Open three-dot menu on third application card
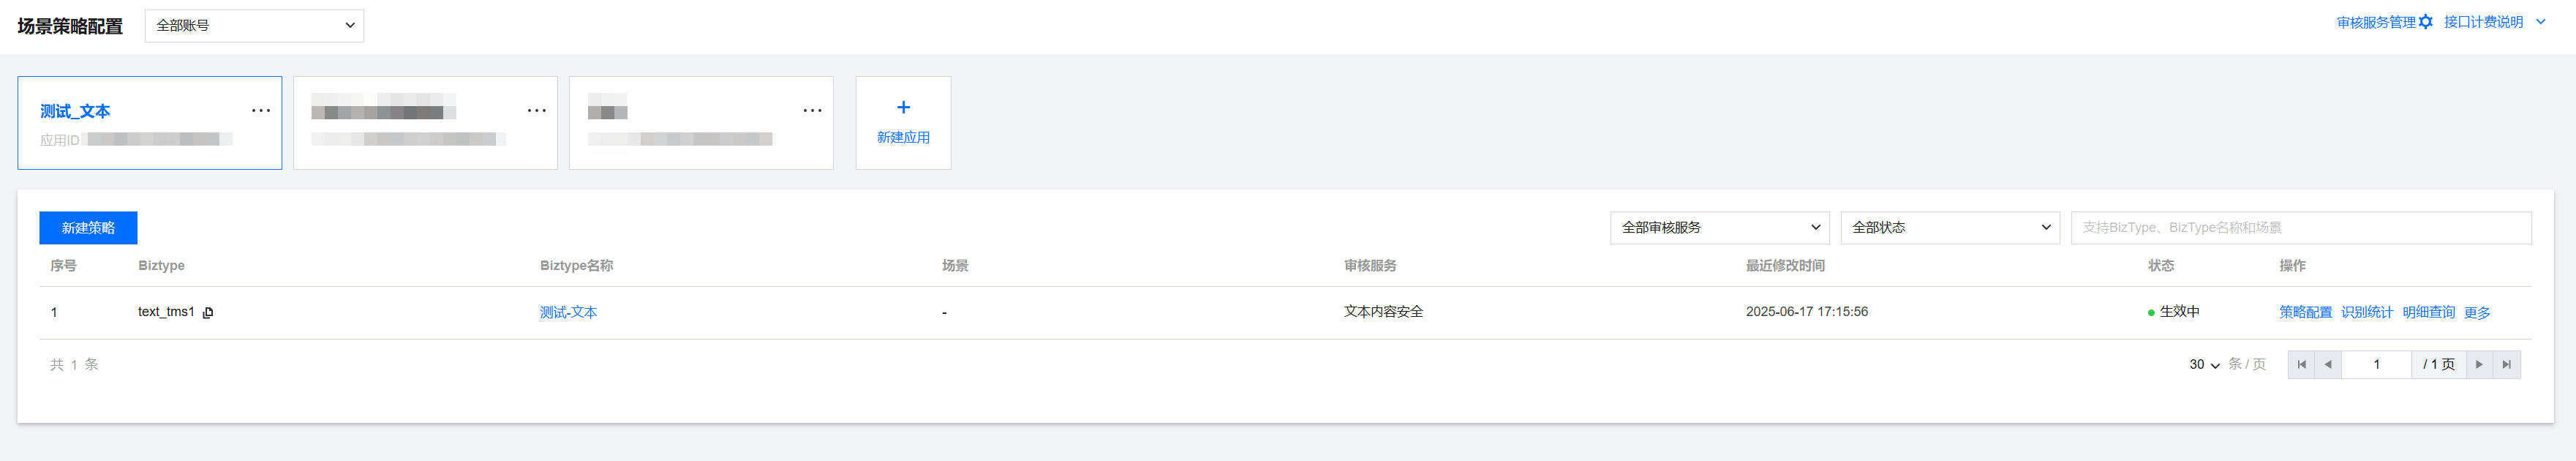This screenshot has height=461, width=2576. [813, 110]
